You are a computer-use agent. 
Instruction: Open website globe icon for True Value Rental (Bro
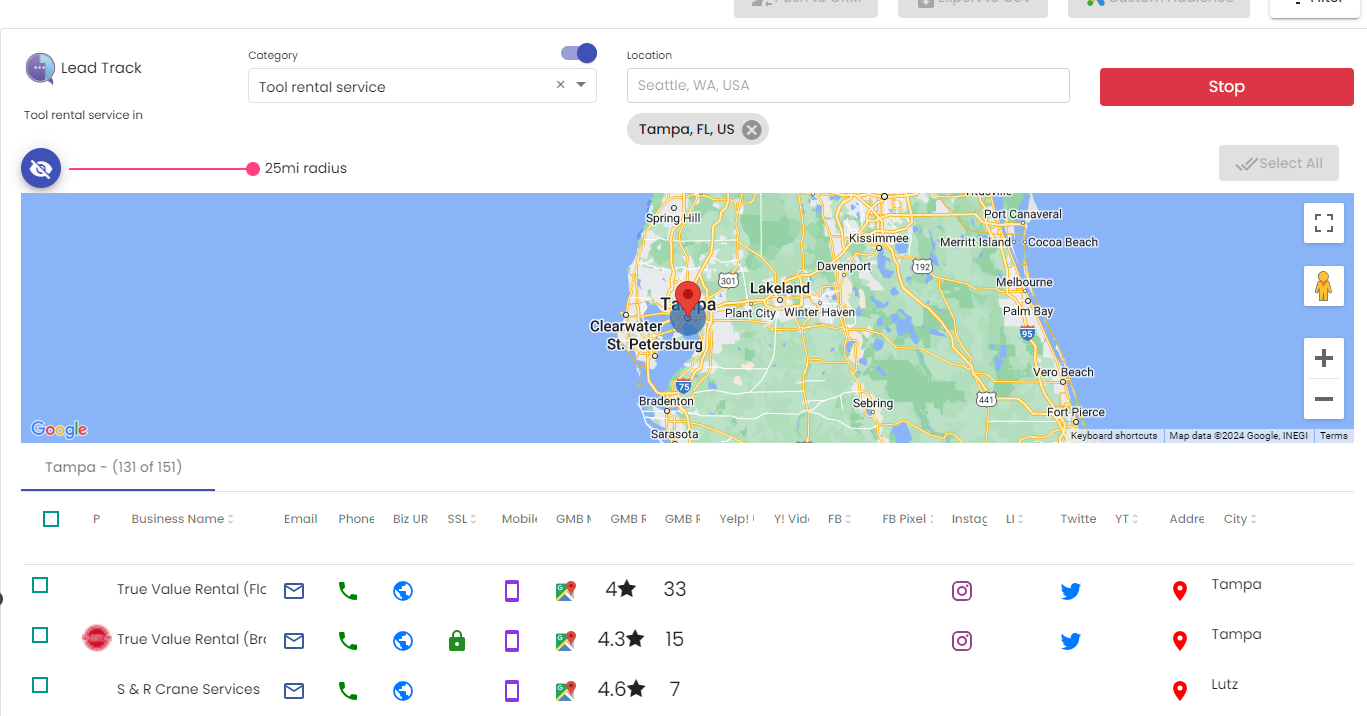point(403,641)
